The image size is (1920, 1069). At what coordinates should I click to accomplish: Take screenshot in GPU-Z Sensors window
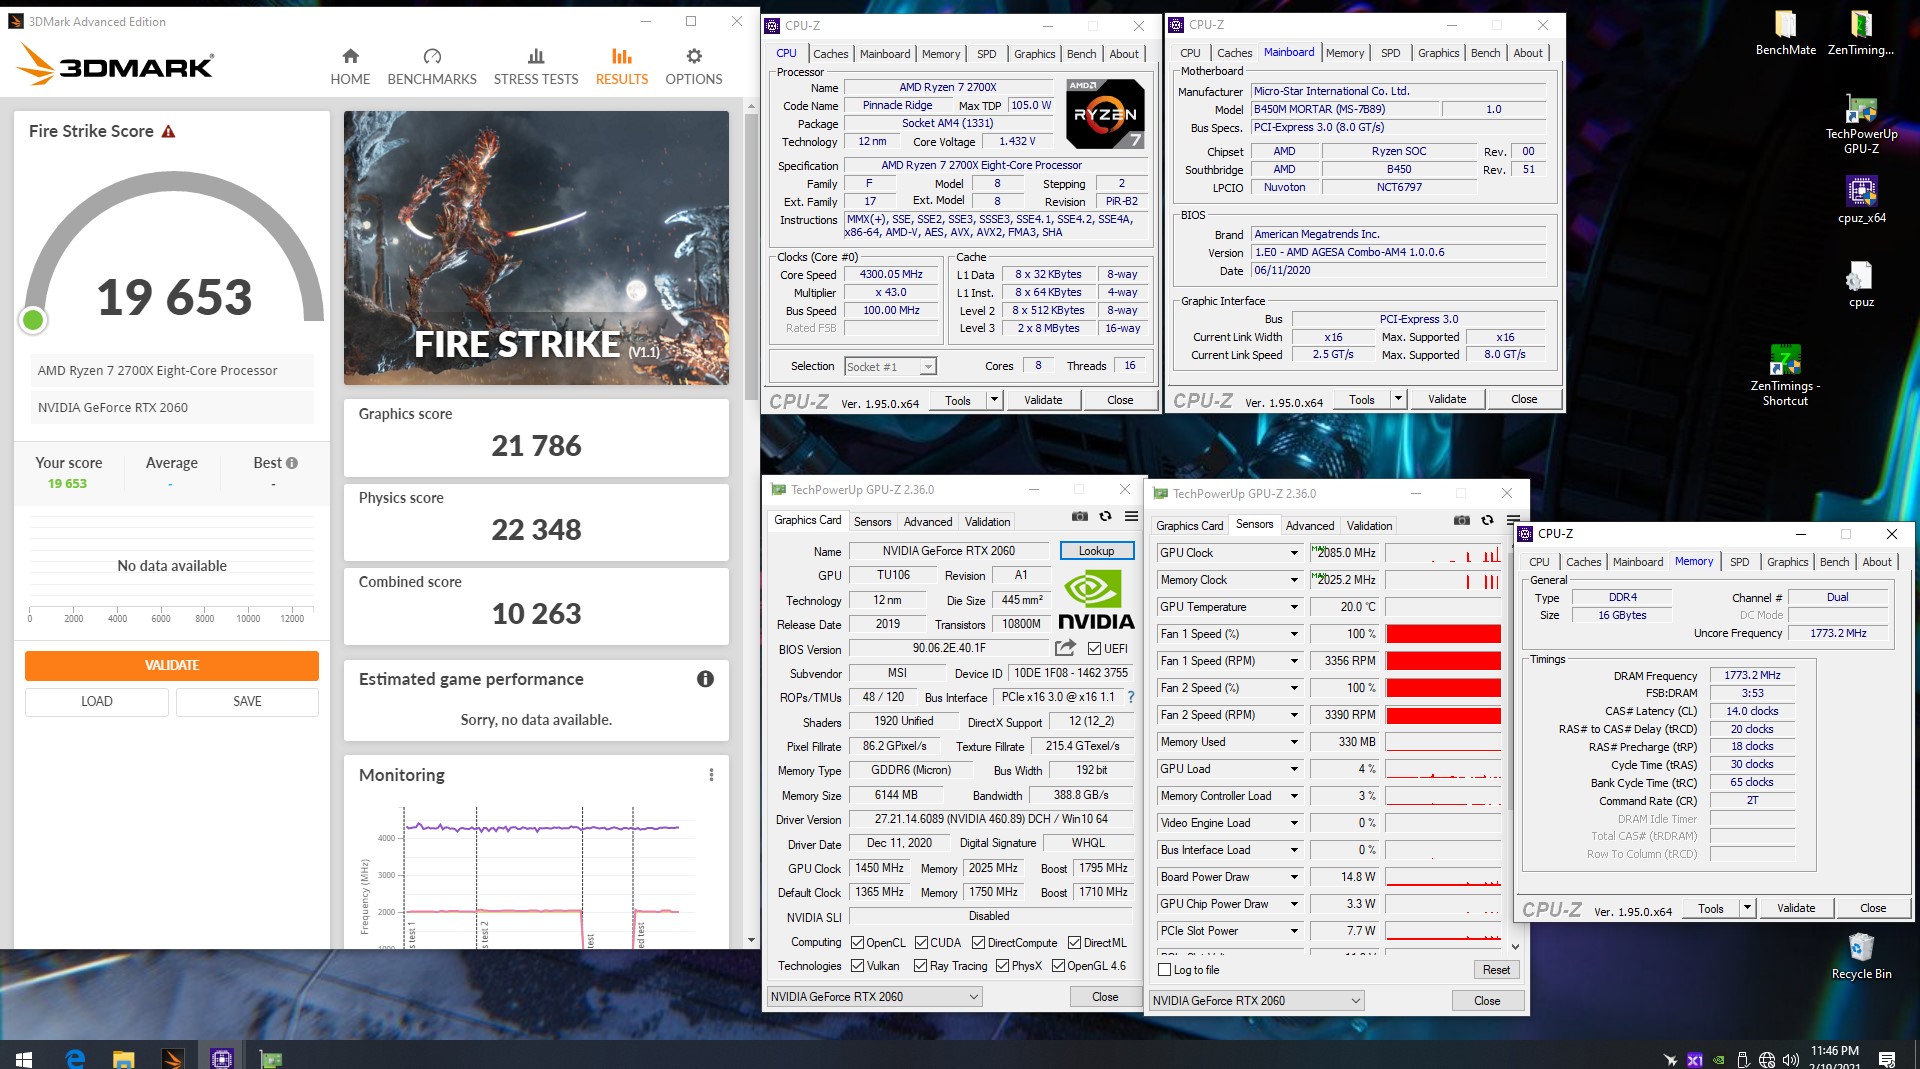click(x=1462, y=521)
